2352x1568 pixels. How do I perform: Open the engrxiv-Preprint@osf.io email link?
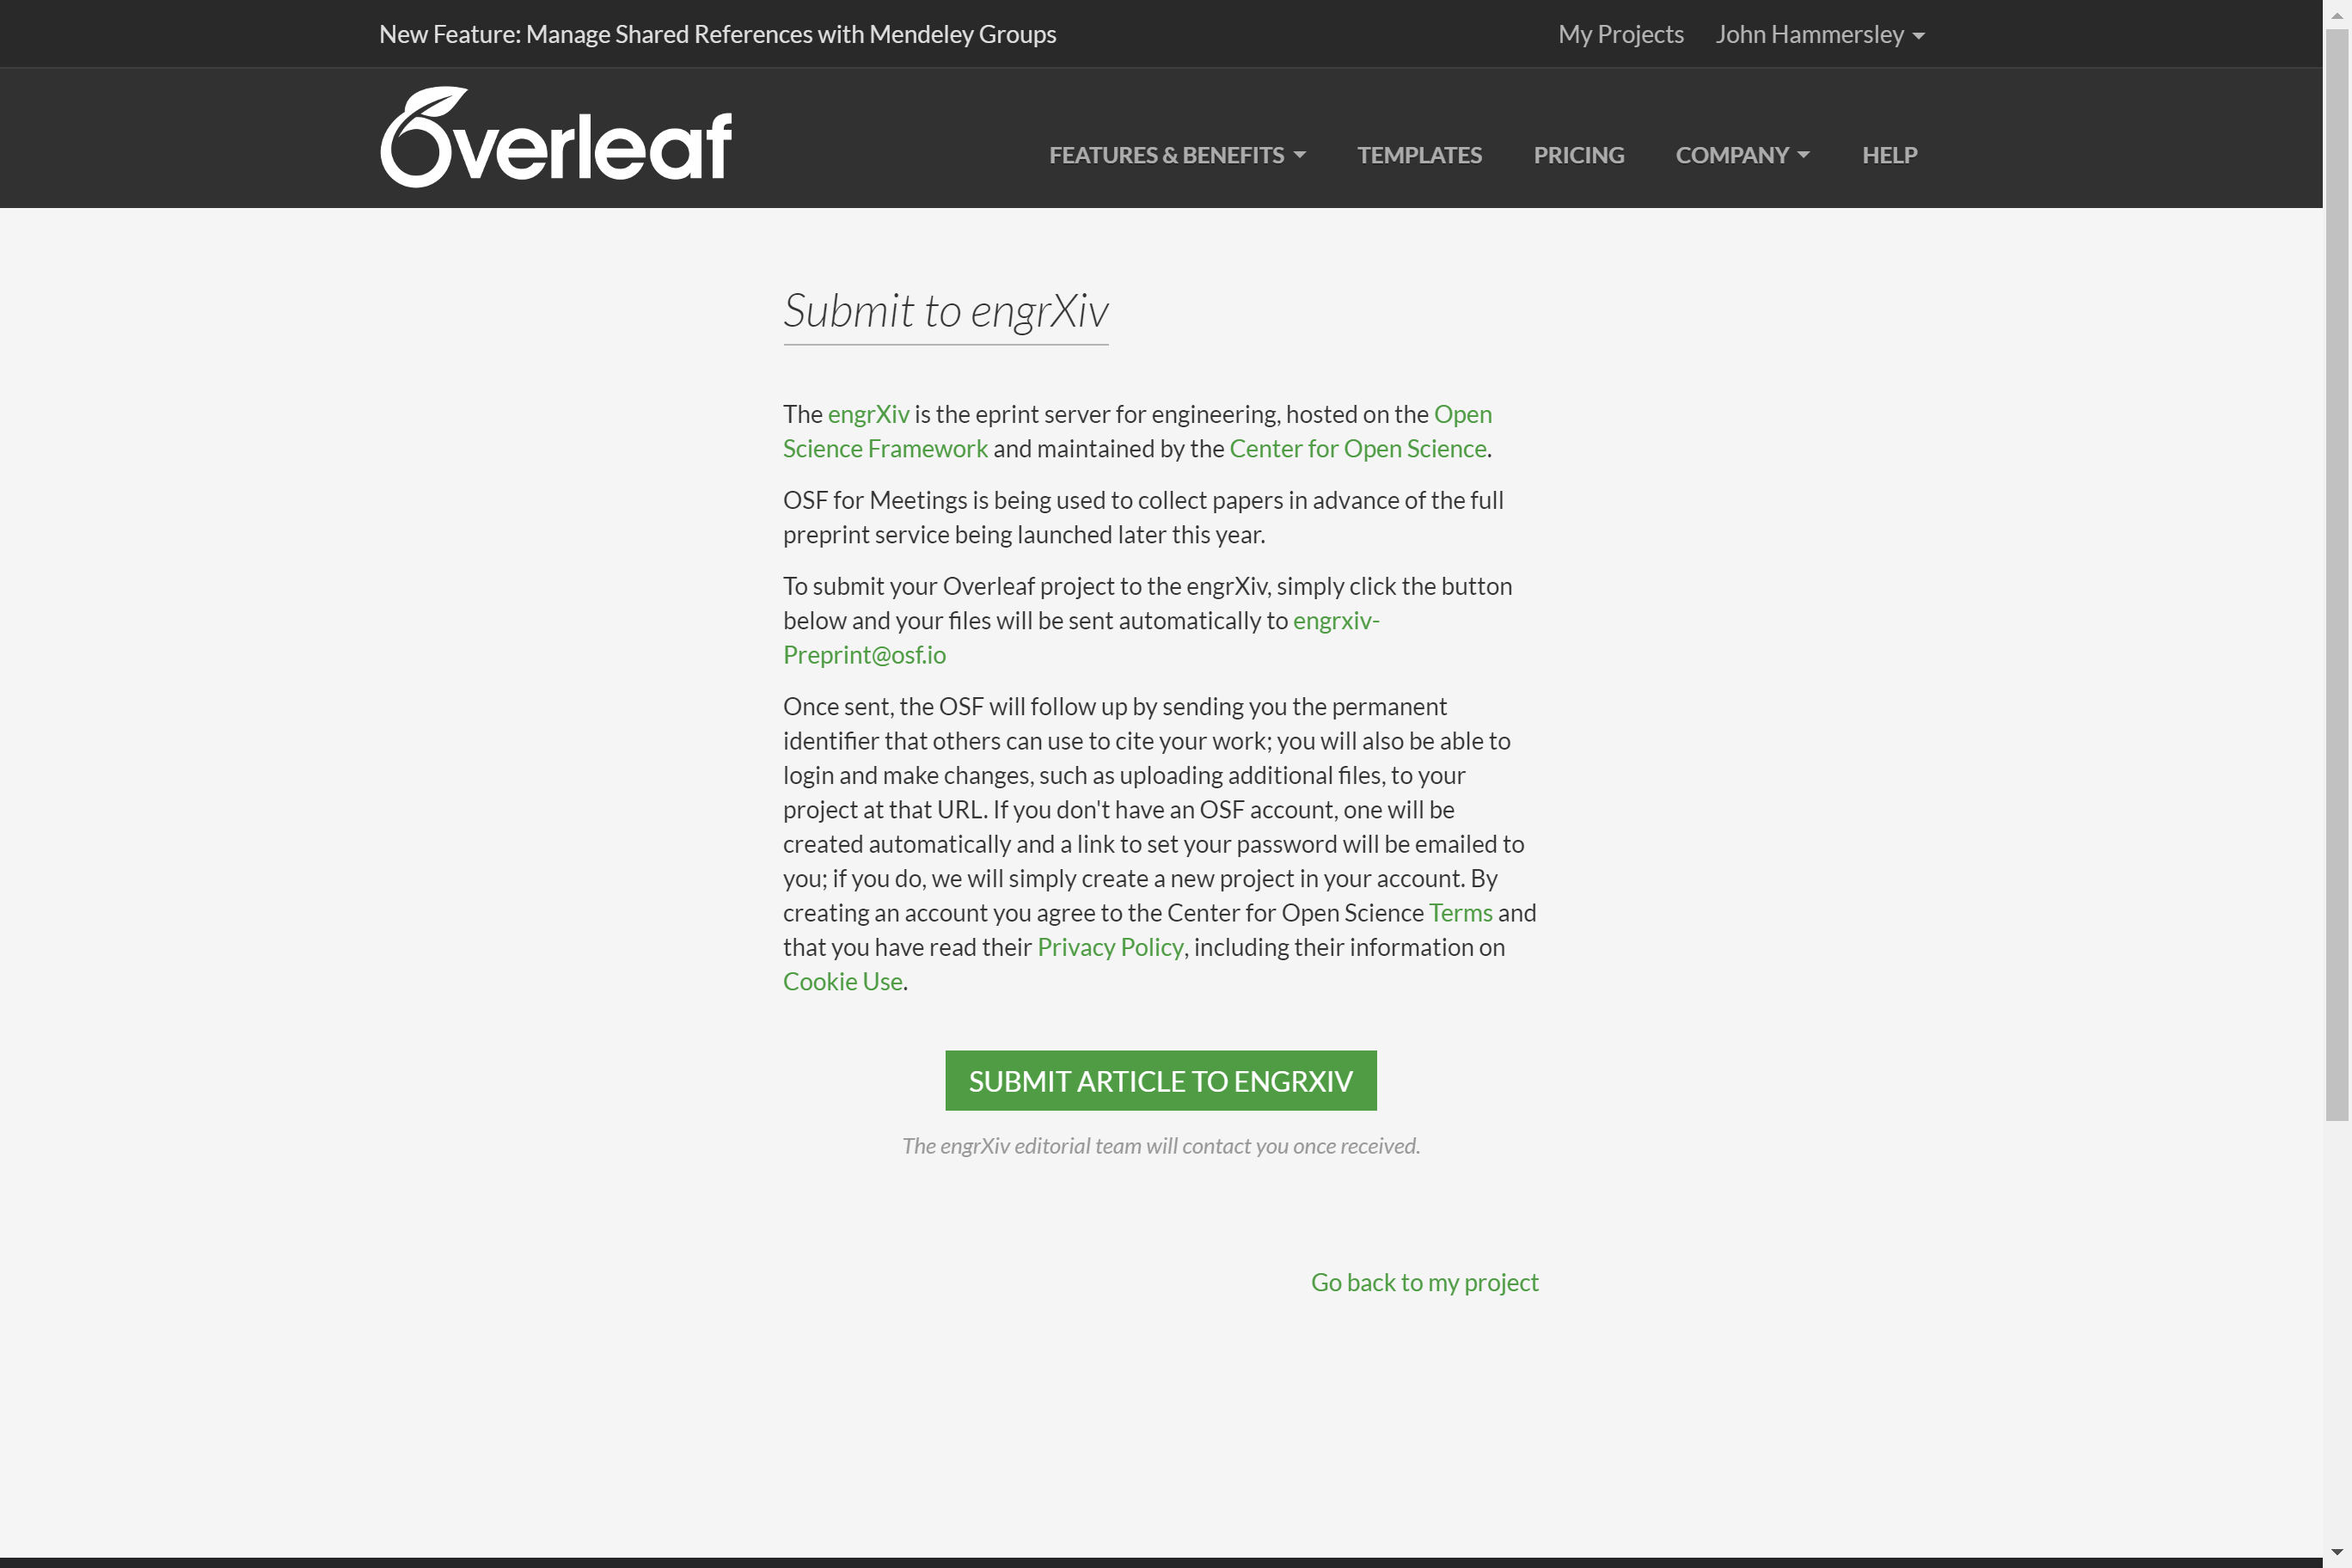(x=1081, y=637)
